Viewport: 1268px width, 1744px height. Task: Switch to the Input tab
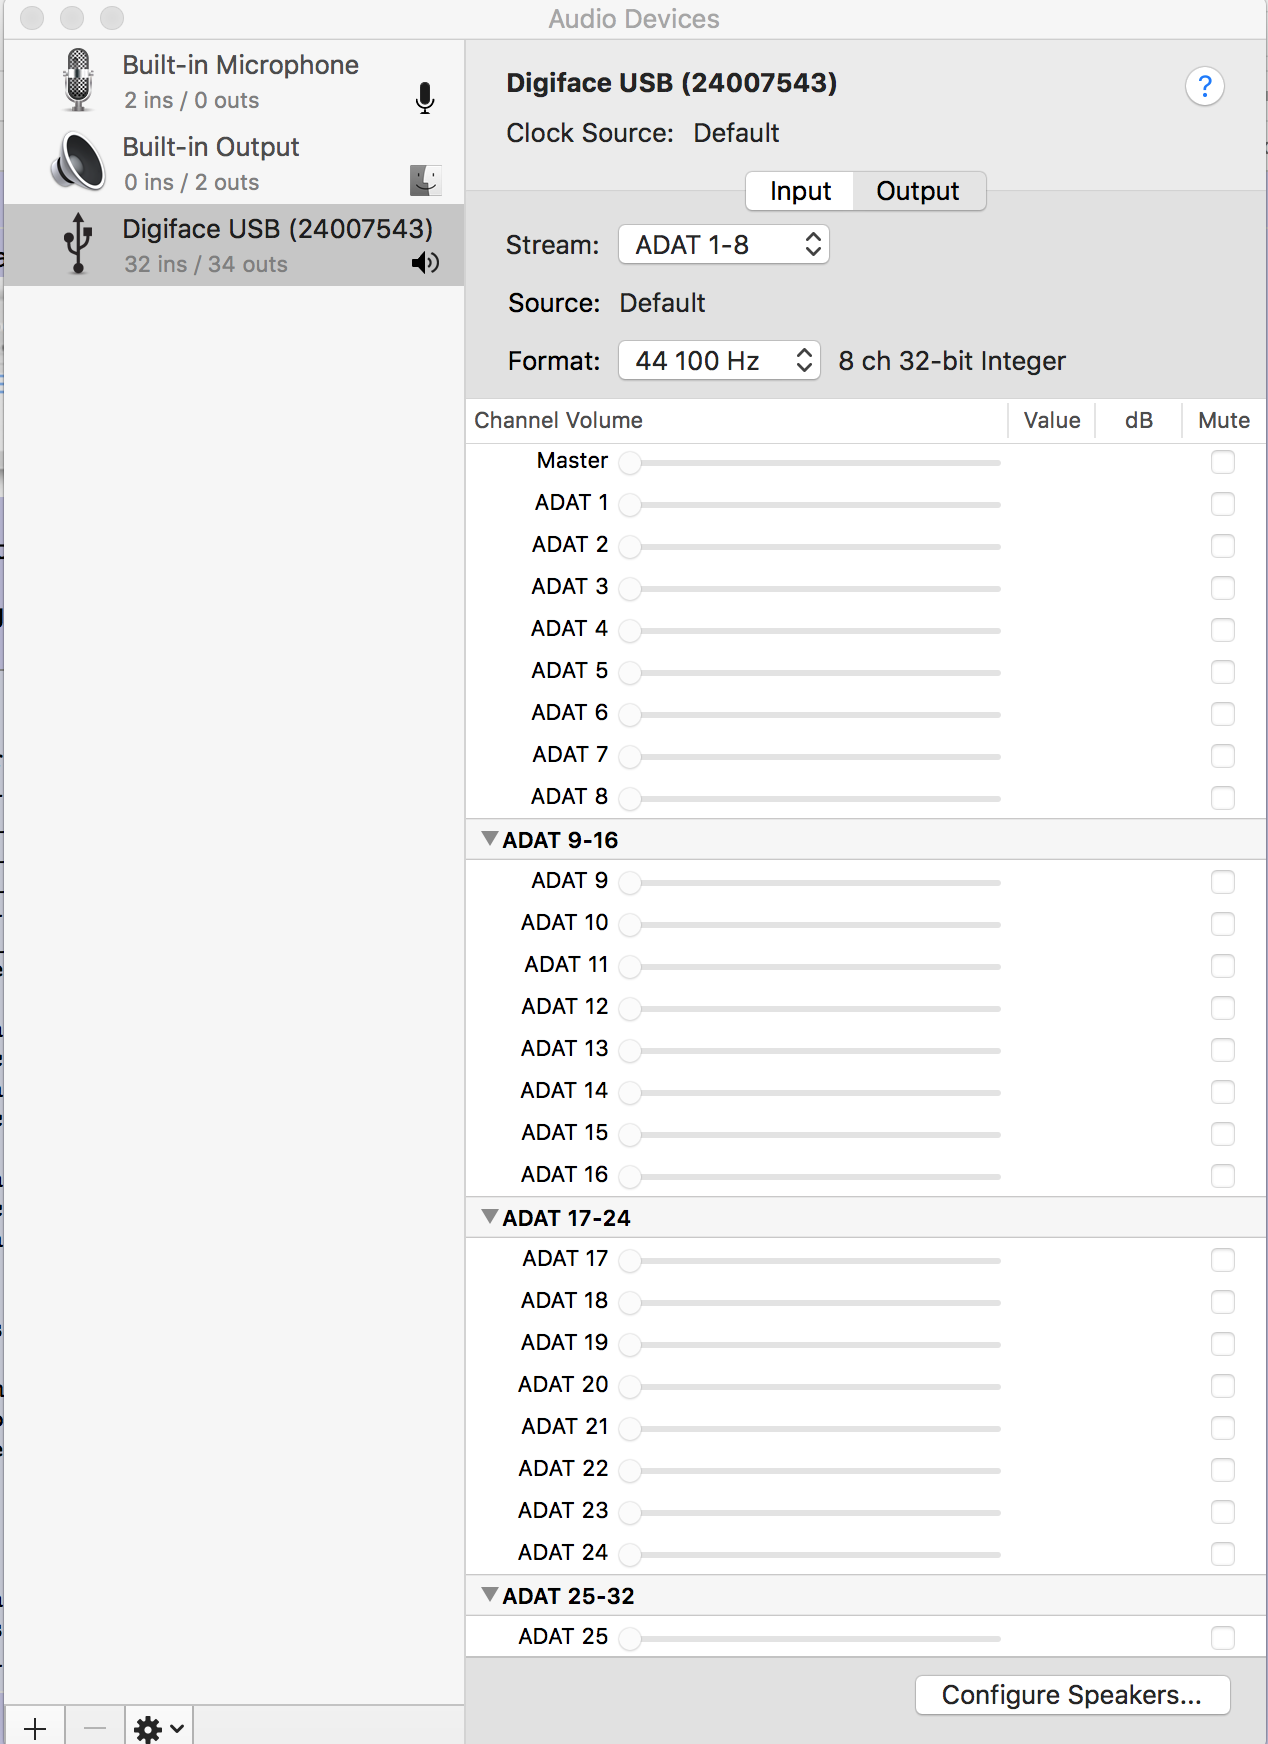(800, 191)
